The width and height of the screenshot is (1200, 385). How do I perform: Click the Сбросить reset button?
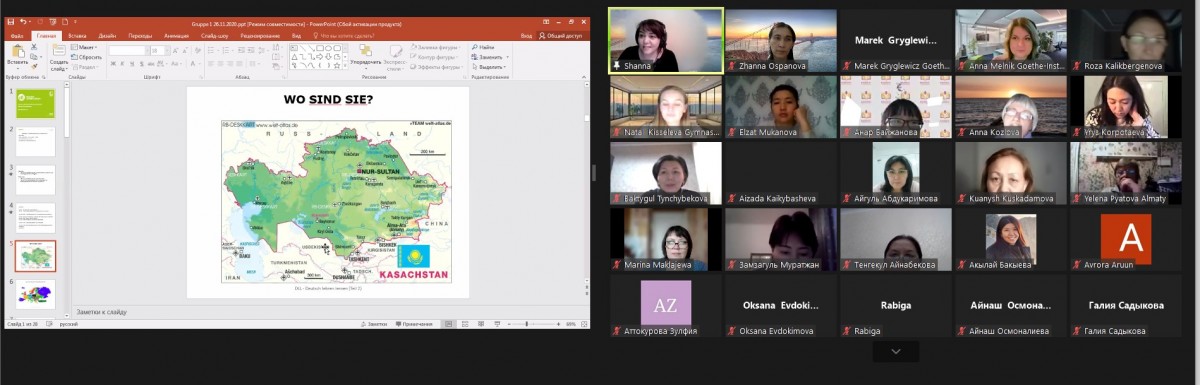pyautogui.click(x=86, y=56)
